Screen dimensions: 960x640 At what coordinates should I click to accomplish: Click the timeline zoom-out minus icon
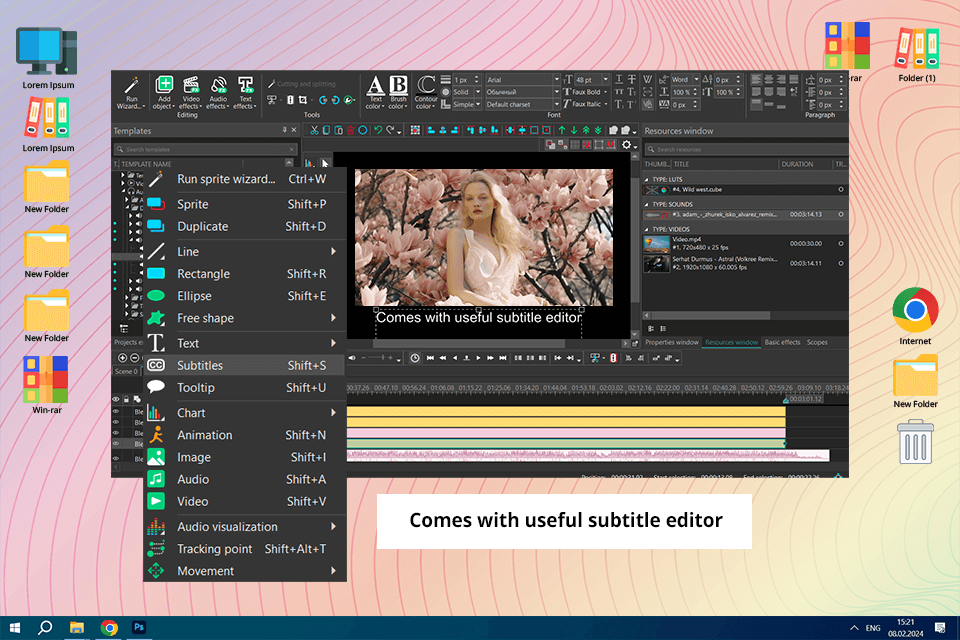(135, 358)
